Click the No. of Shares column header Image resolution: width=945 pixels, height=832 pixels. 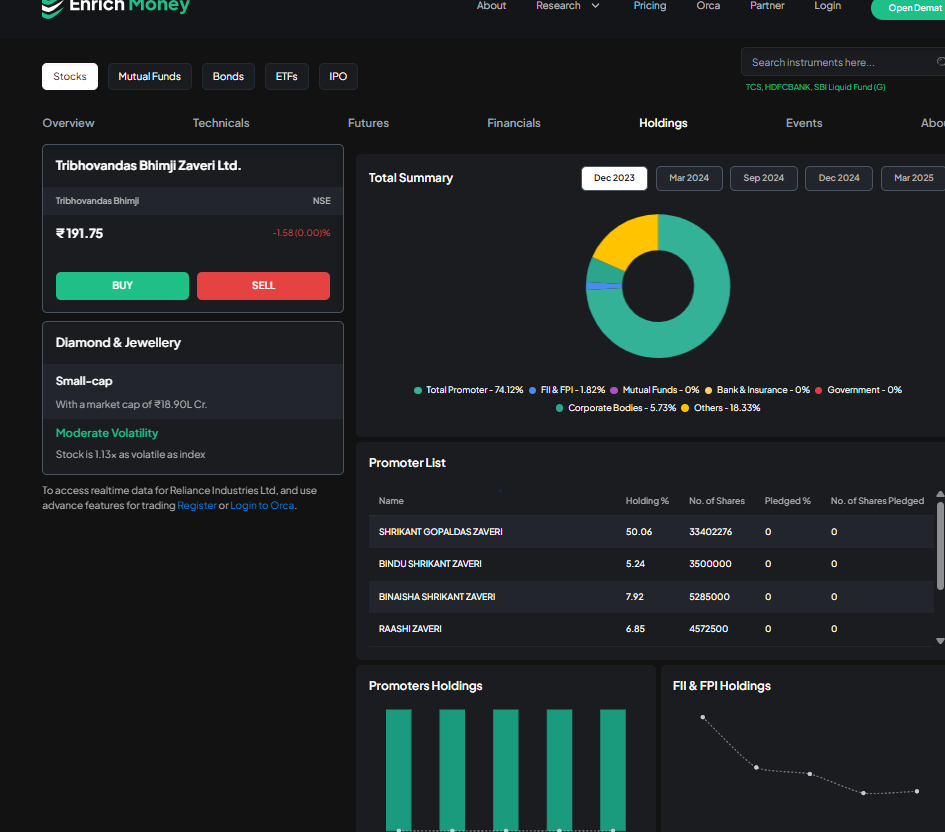pos(717,501)
